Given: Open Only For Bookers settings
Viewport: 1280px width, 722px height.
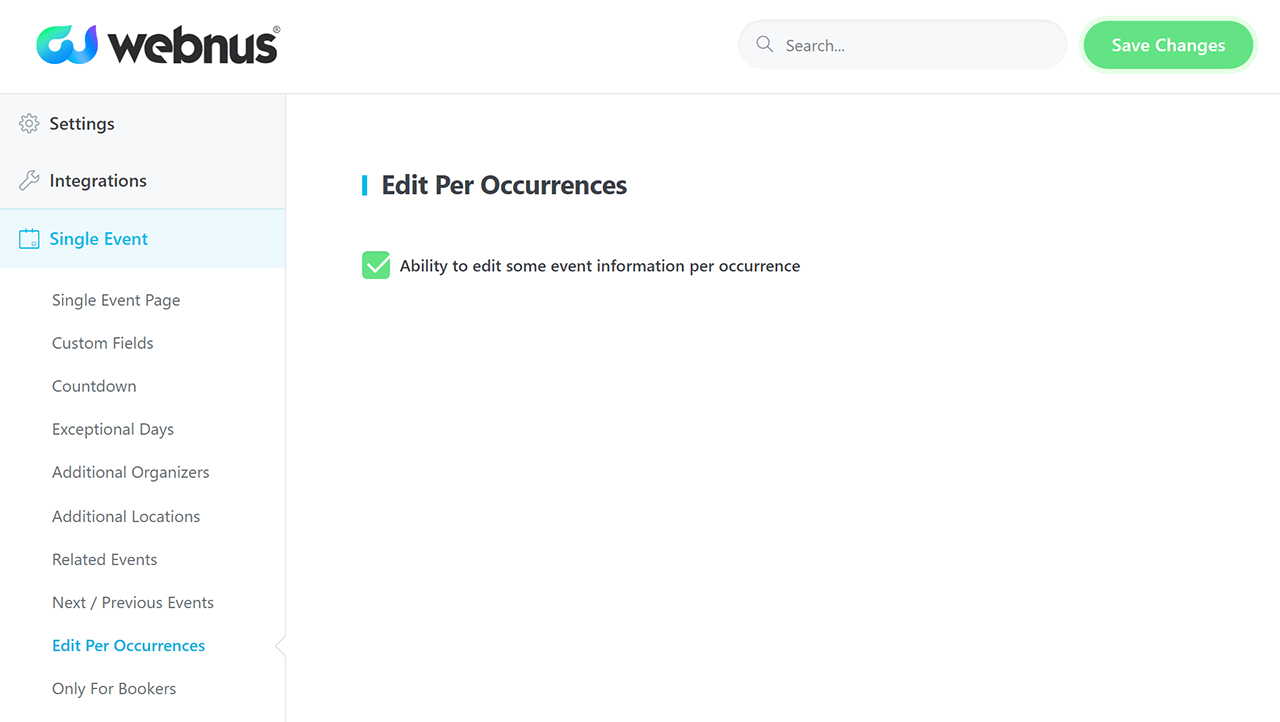Looking at the screenshot, I should [x=114, y=688].
